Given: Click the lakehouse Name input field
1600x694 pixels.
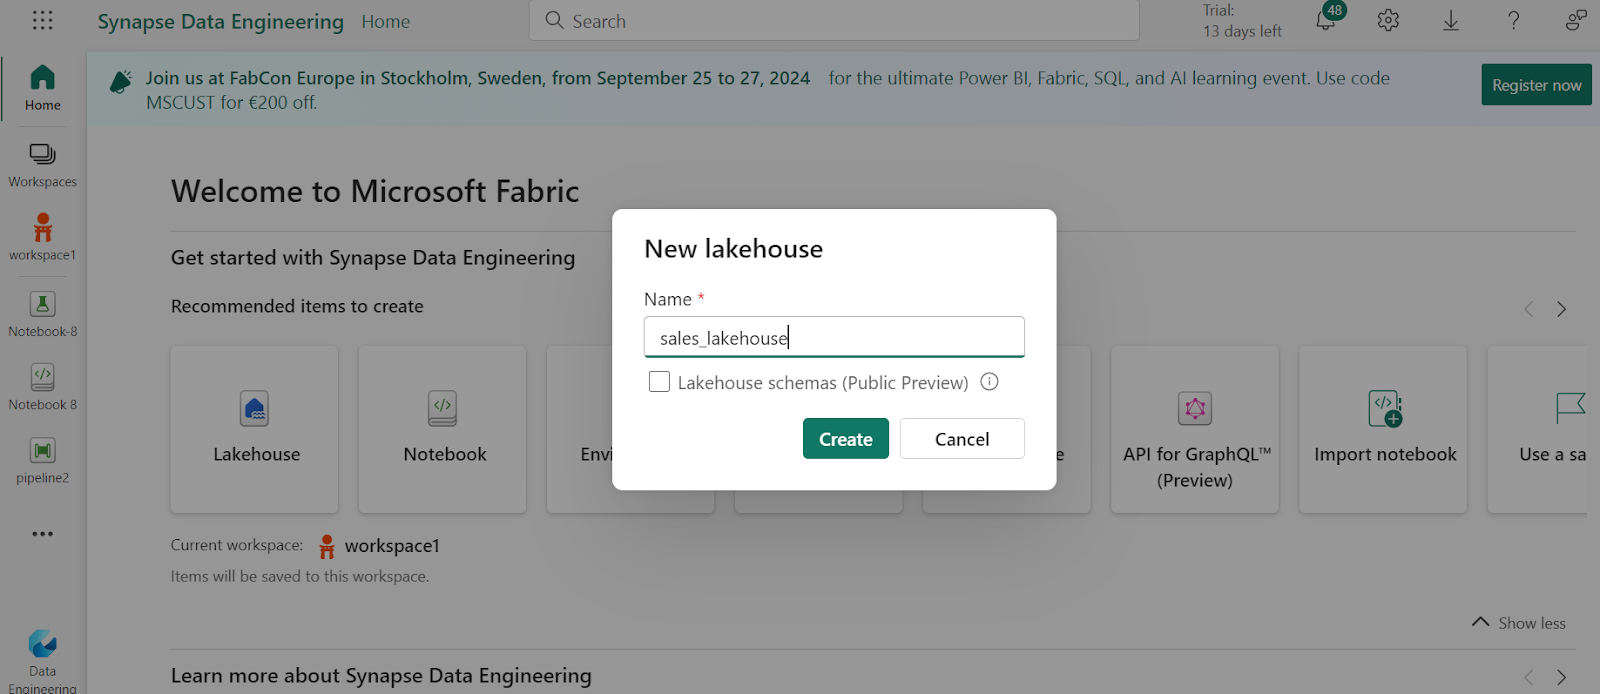Looking at the screenshot, I should tap(834, 337).
